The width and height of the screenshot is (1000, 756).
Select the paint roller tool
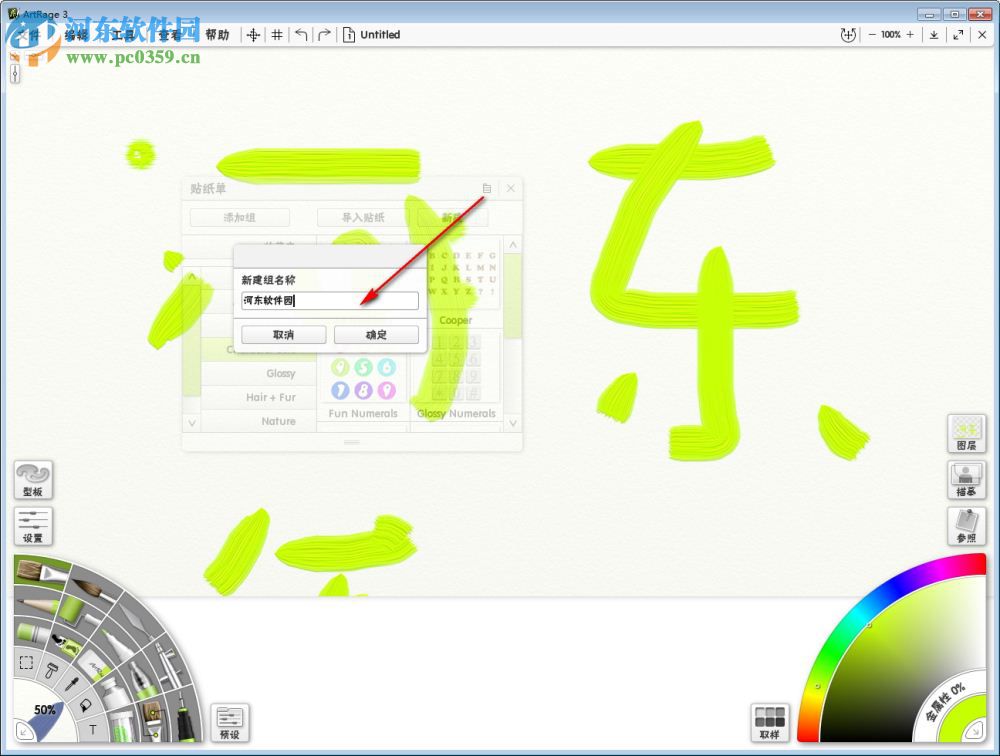[69, 611]
